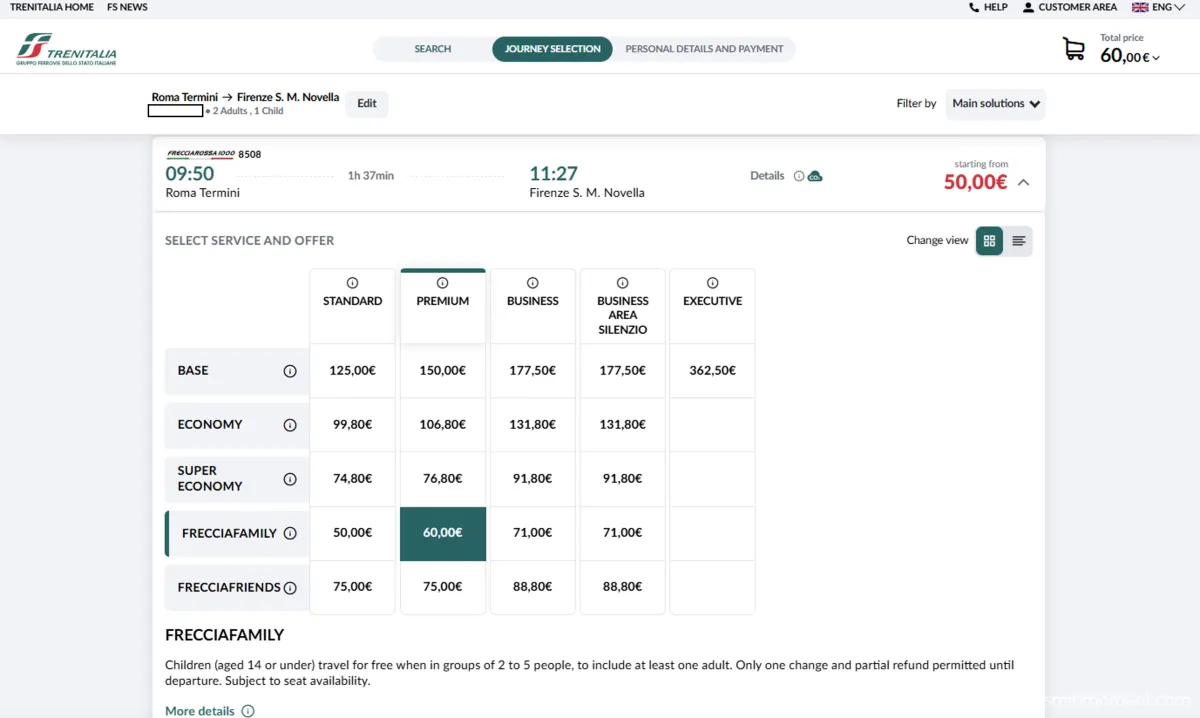Click the green CO2 cloud icon
Image resolution: width=1200 pixels, height=718 pixels.
(x=815, y=176)
